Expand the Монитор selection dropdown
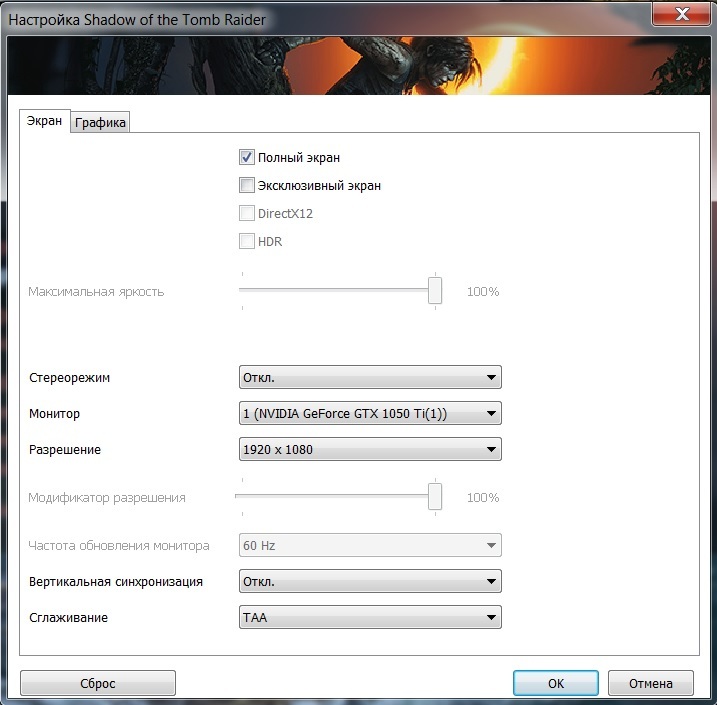Image resolution: width=717 pixels, height=705 pixels. pos(369,413)
